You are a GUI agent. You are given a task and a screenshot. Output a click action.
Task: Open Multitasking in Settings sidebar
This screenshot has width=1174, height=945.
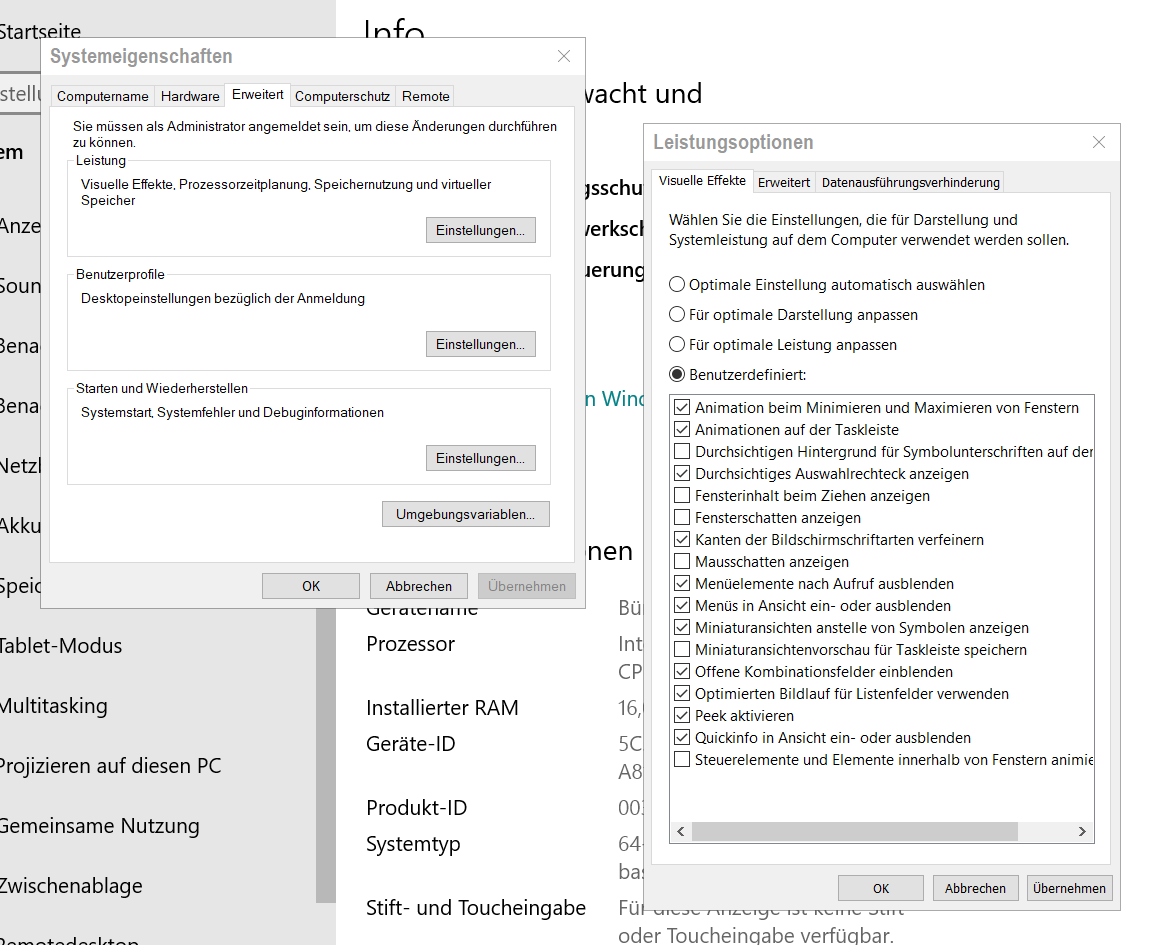pos(53,705)
